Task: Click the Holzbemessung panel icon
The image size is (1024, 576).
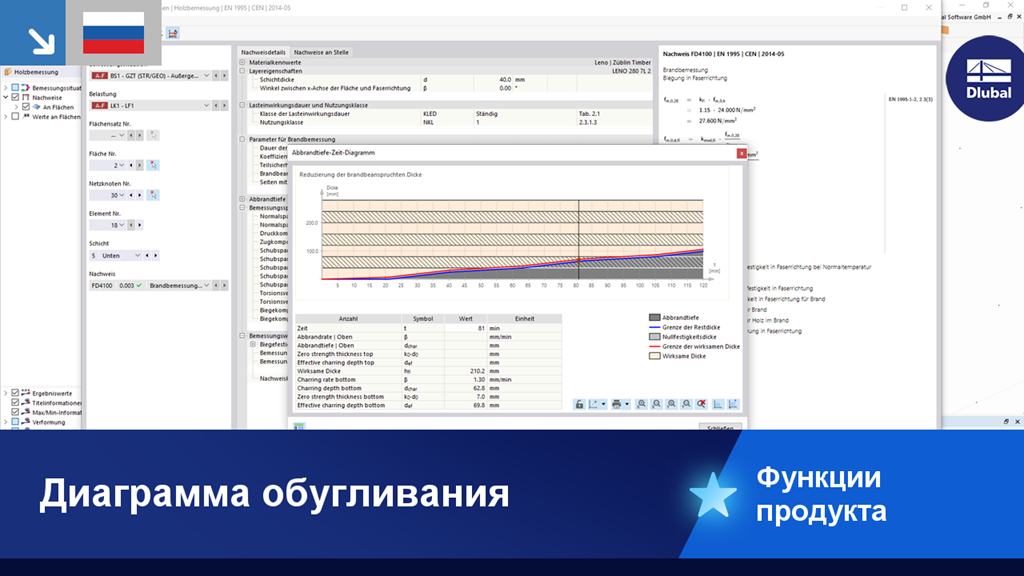Action: (8, 72)
